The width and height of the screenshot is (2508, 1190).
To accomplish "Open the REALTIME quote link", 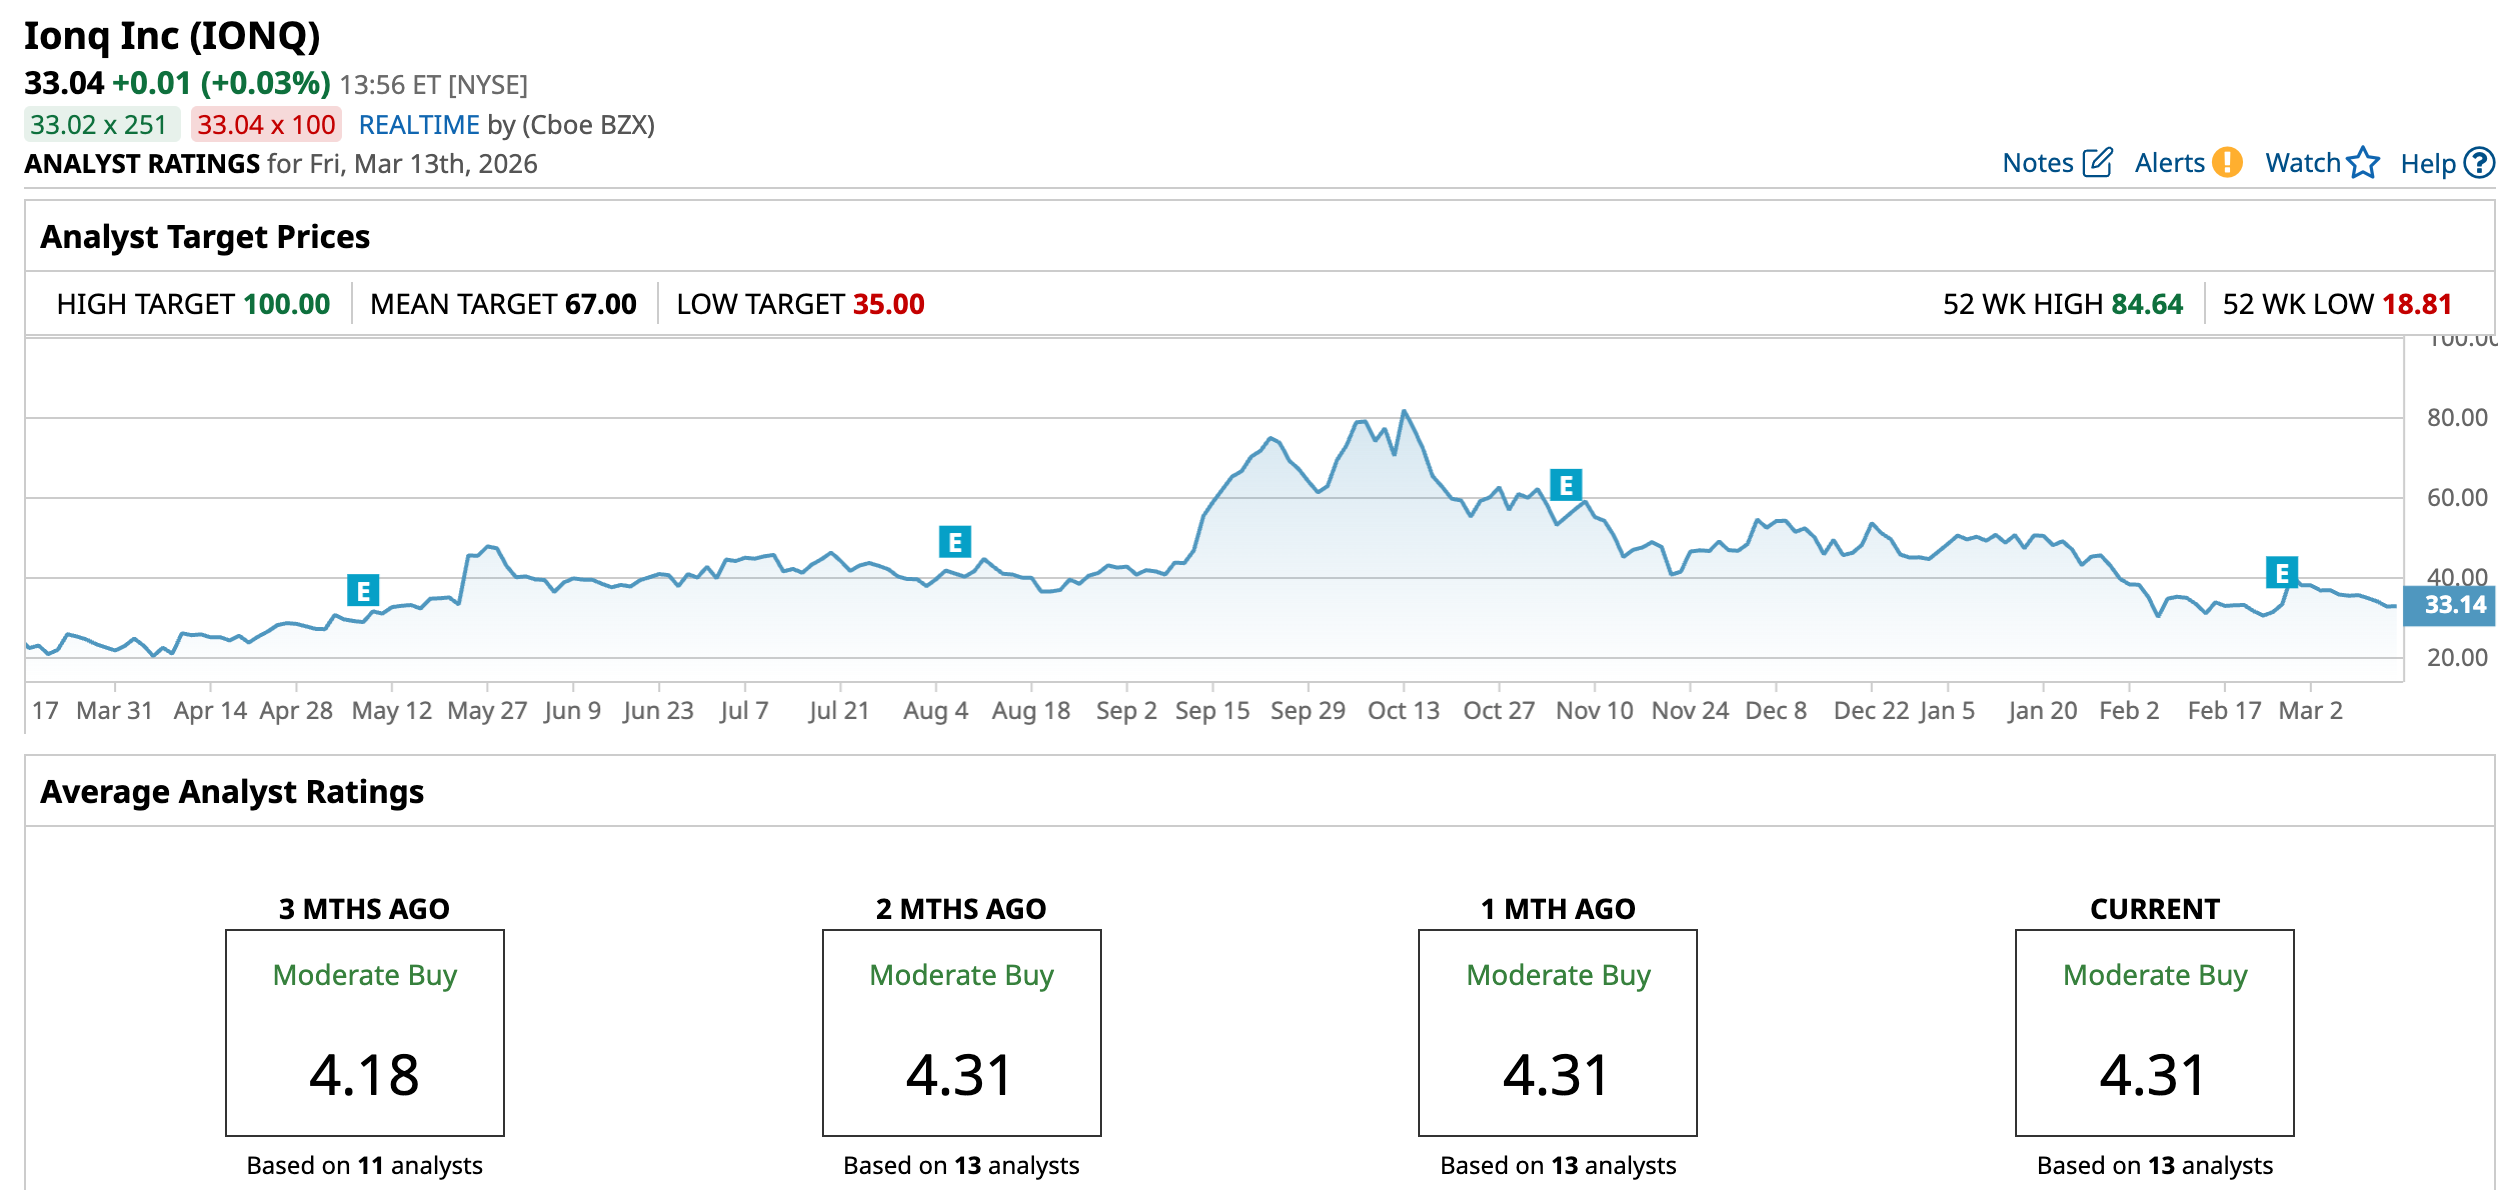I will tap(419, 125).
